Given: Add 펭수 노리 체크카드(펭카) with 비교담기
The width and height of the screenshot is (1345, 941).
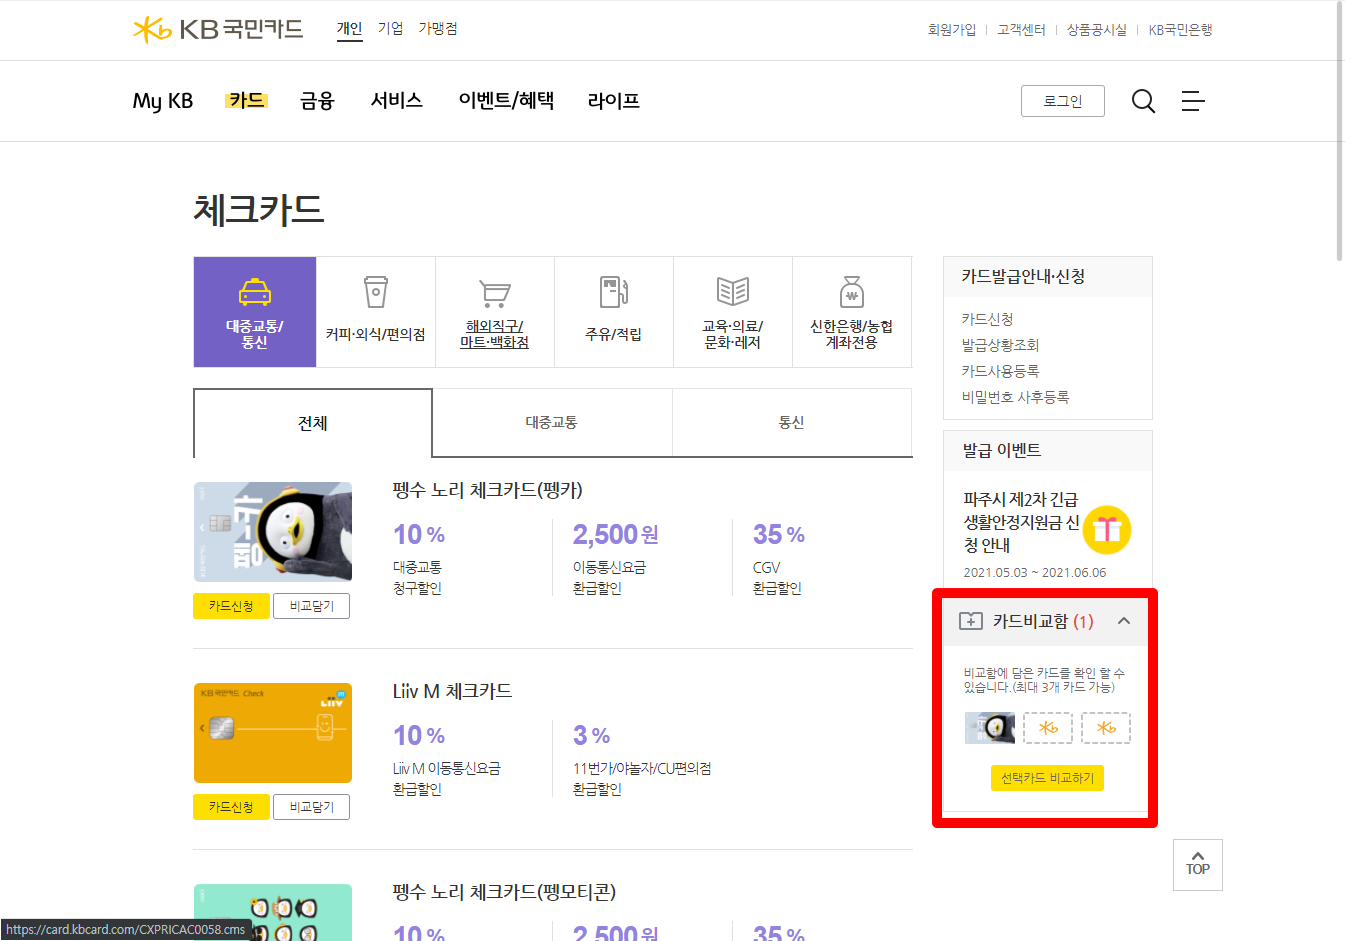Looking at the screenshot, I should click(312, 606).
